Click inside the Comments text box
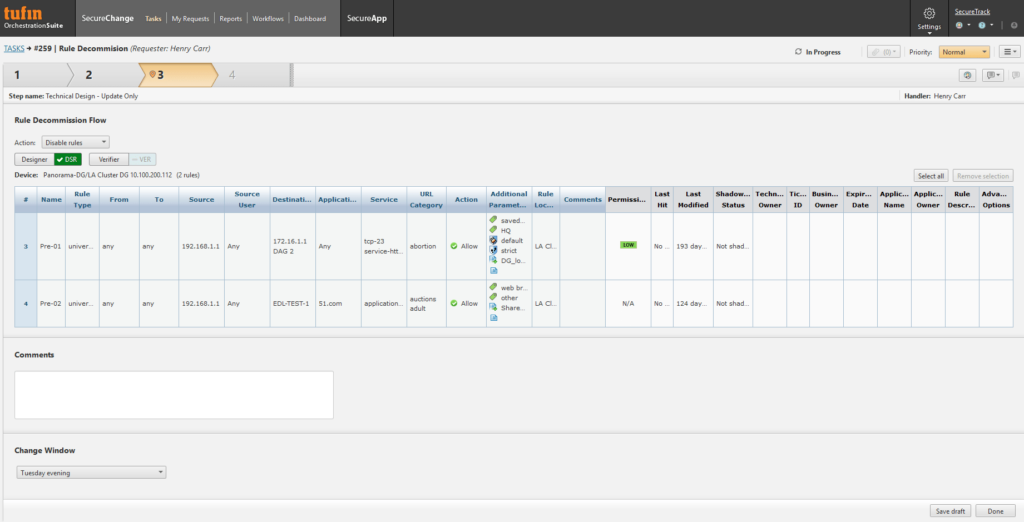The image size is (1024, 522). click(173, 394)
